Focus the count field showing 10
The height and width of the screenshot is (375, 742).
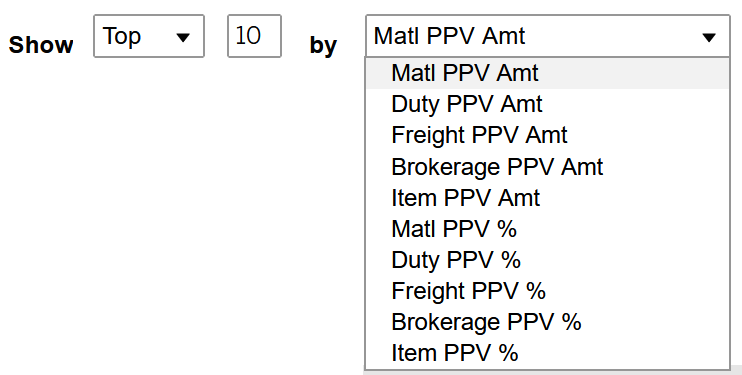point(254,36)
